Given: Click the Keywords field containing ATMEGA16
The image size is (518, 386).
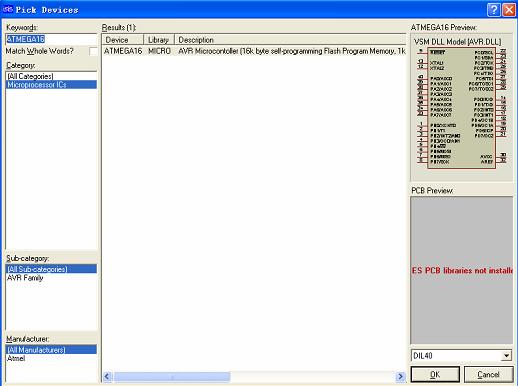Looking at the screenshot, I should point(51,39).
